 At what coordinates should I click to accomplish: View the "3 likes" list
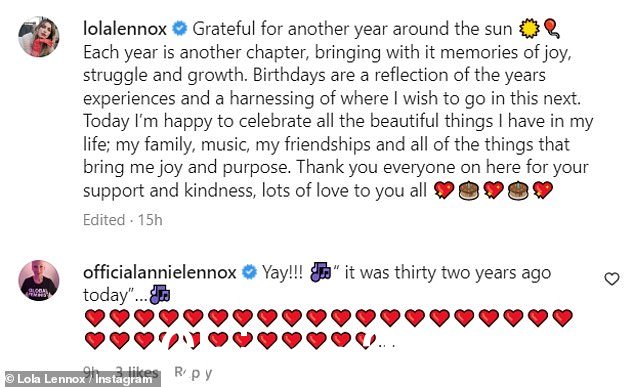137,372
